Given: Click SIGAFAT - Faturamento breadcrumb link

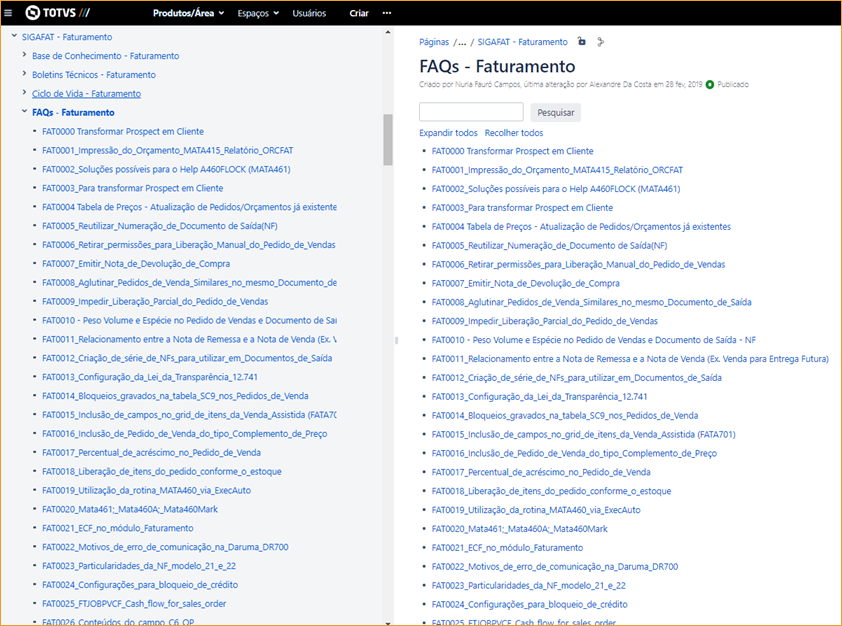Looking at the screenshot, I should tap(522, 42).
